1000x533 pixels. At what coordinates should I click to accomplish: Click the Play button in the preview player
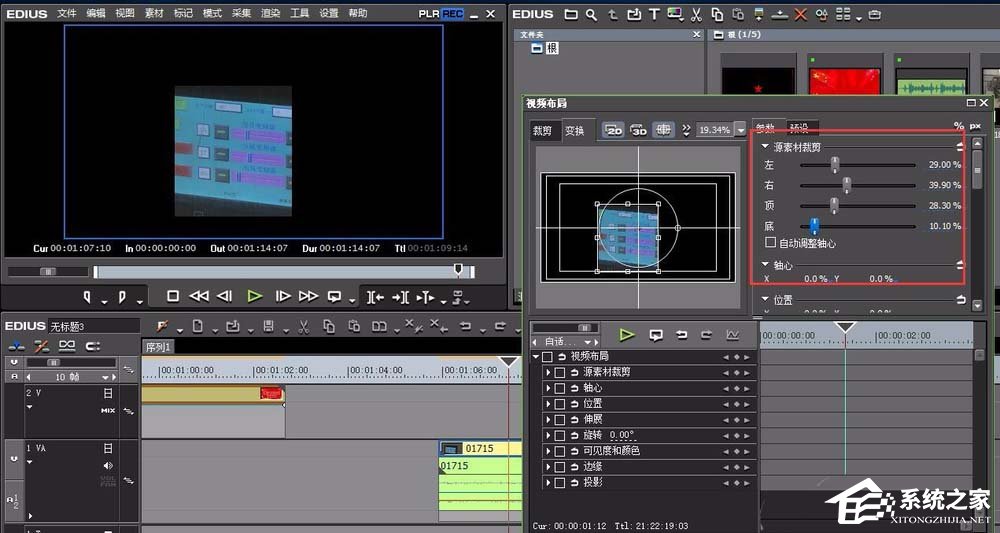pyautogui.click(x=254, y=296)
